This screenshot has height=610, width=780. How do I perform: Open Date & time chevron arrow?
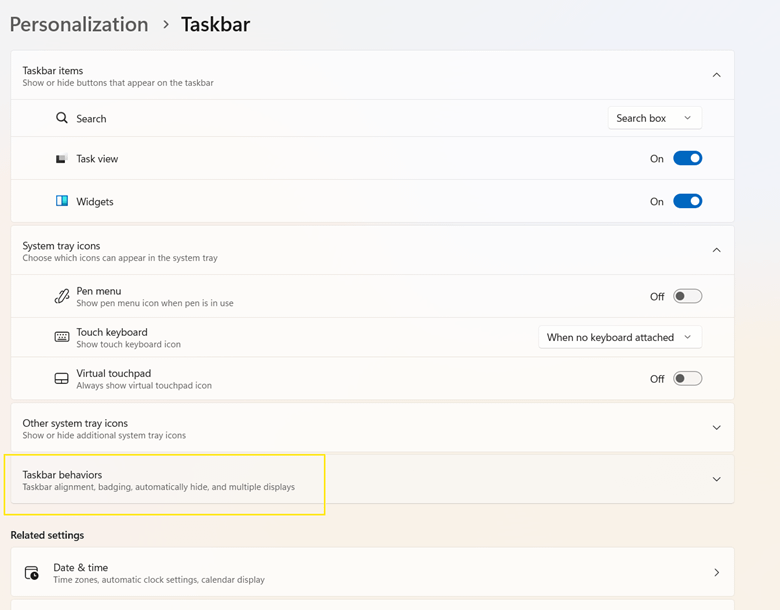tap(716, 573)
